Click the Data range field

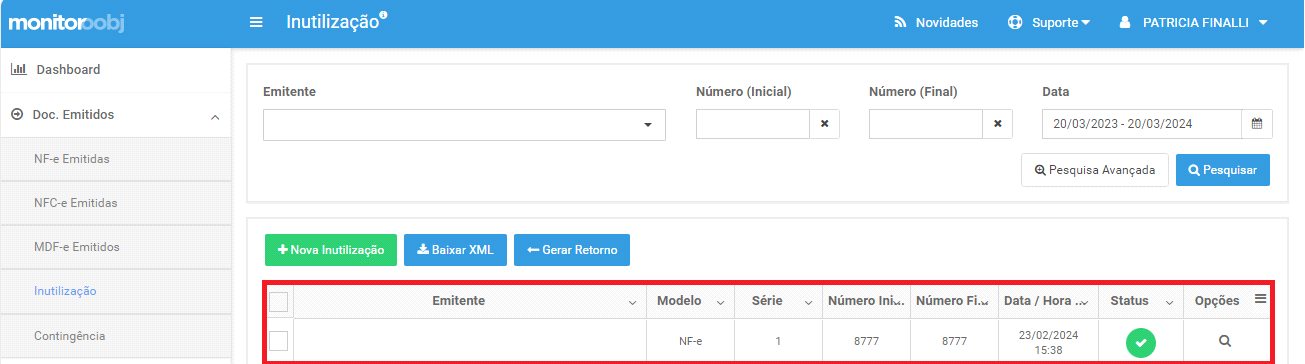[x=1141, y=124]
